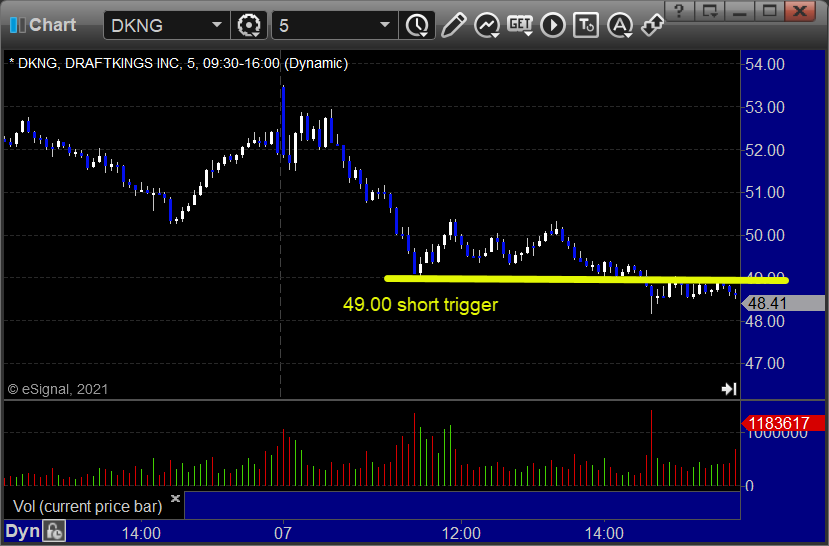Image resolution: width=829 pixels, height=546 pixels.
Task: Start bar replay with play icon
Action: pos(553,25)
